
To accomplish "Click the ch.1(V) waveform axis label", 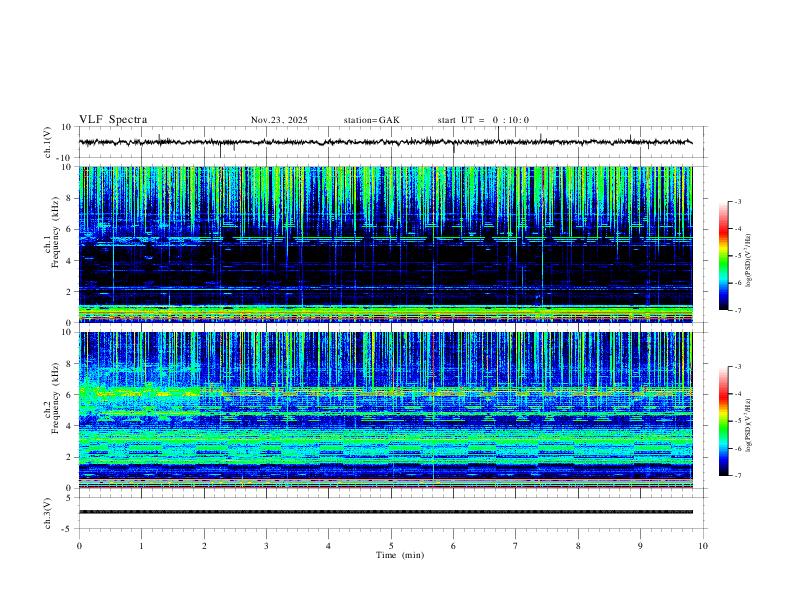I will [x=48, y=142].
